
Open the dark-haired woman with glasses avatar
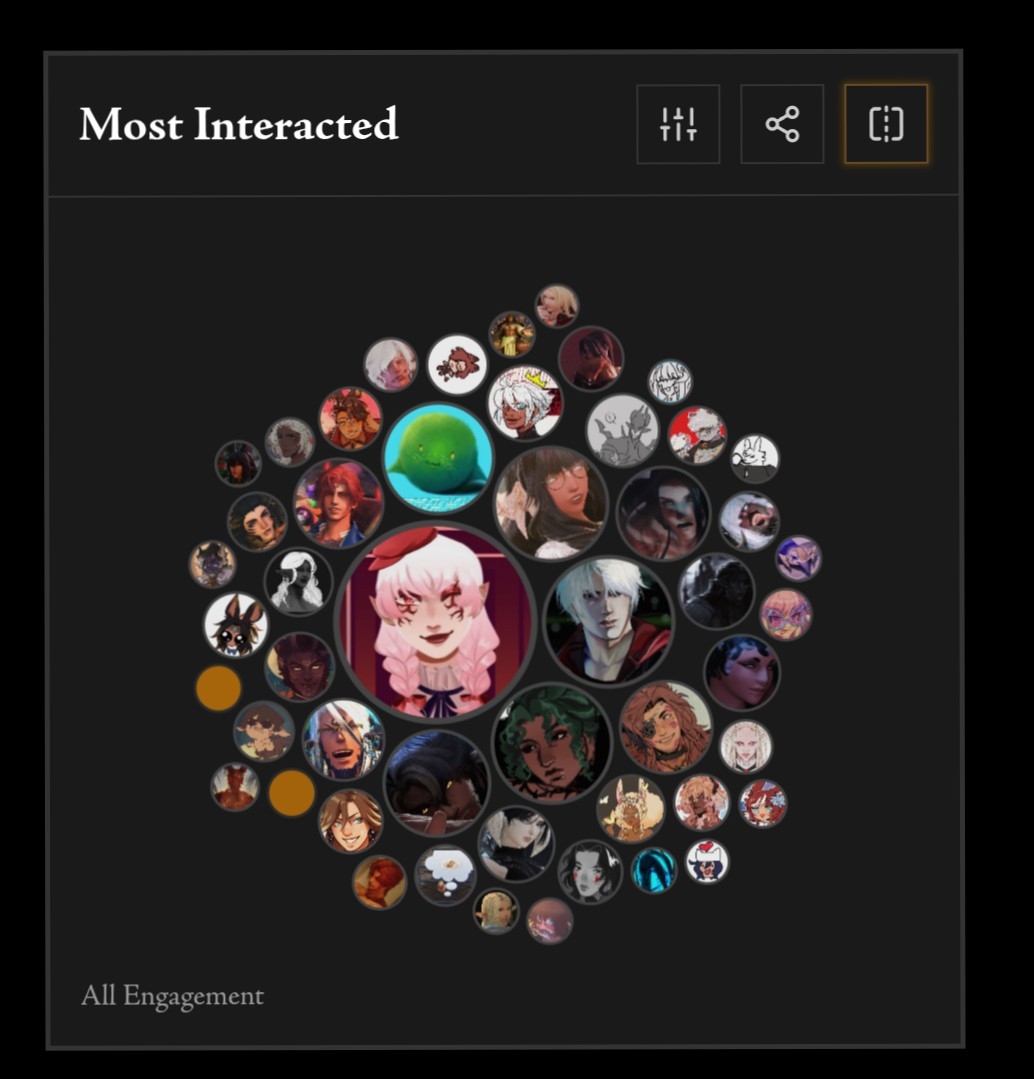click(551, 502)
